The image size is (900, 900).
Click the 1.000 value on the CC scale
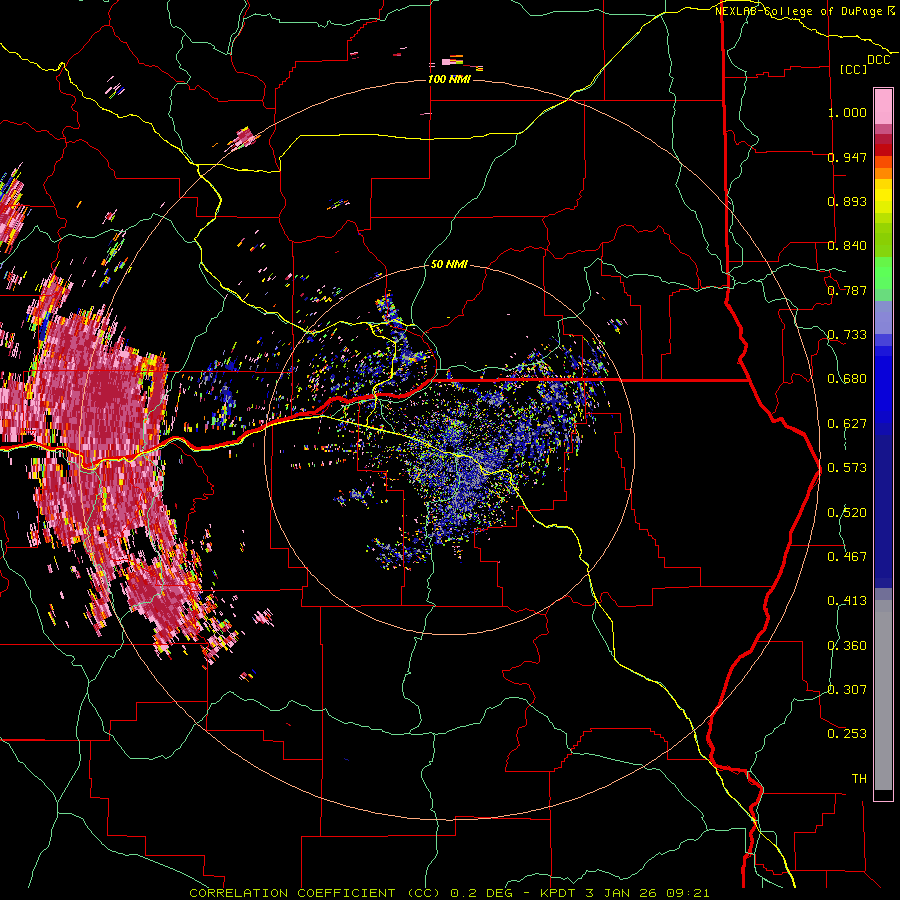tap(847, 112)
